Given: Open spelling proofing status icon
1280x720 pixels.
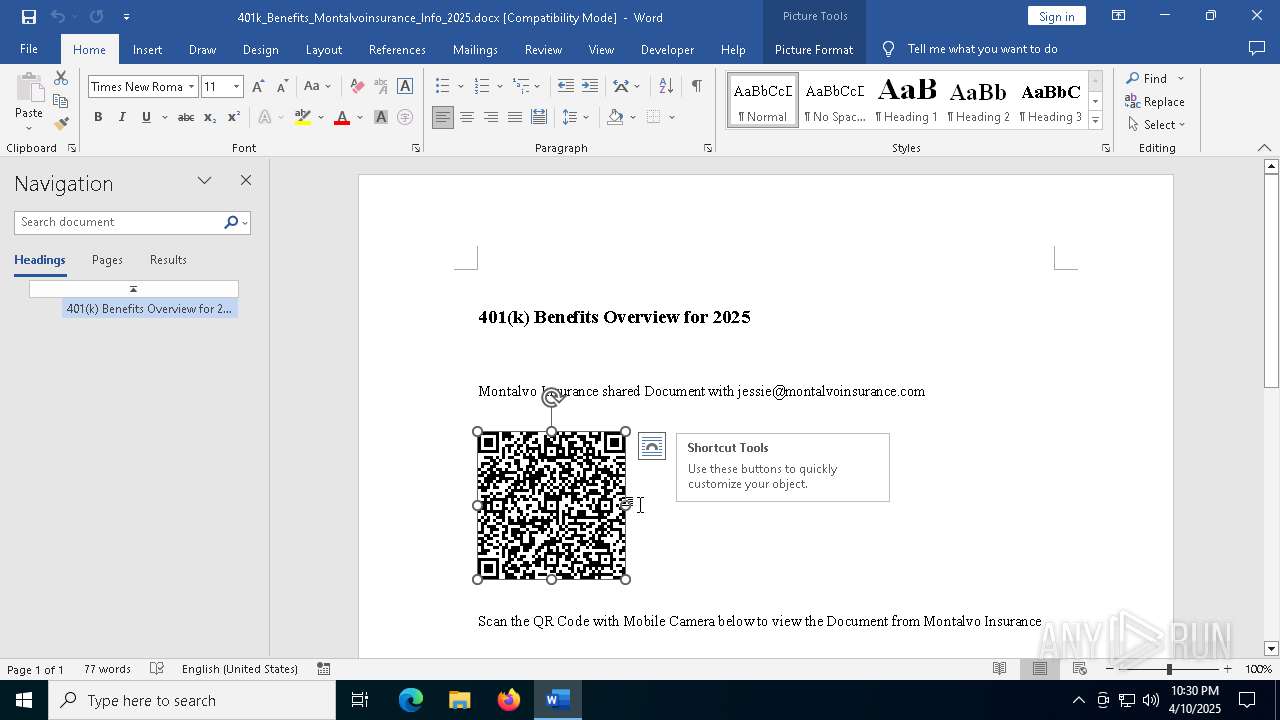Looking at the screenshot, I should 157,669.
